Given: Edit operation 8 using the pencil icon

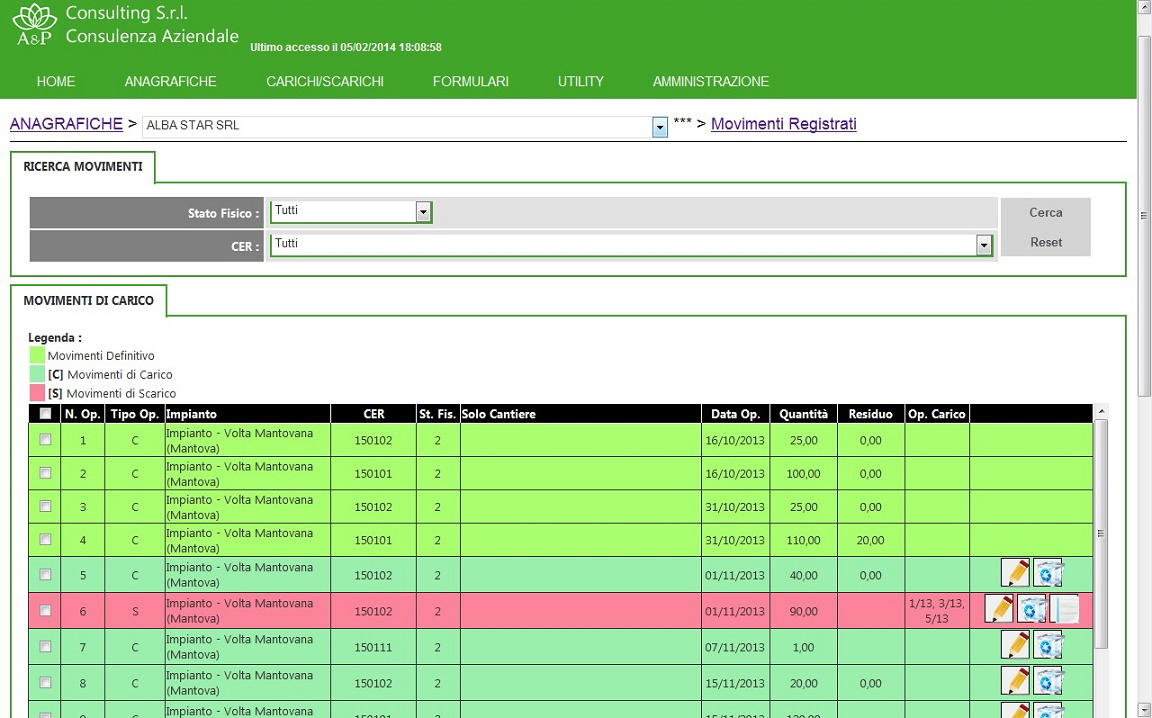Looking at the screenshot, I should tap(1015, 681).
